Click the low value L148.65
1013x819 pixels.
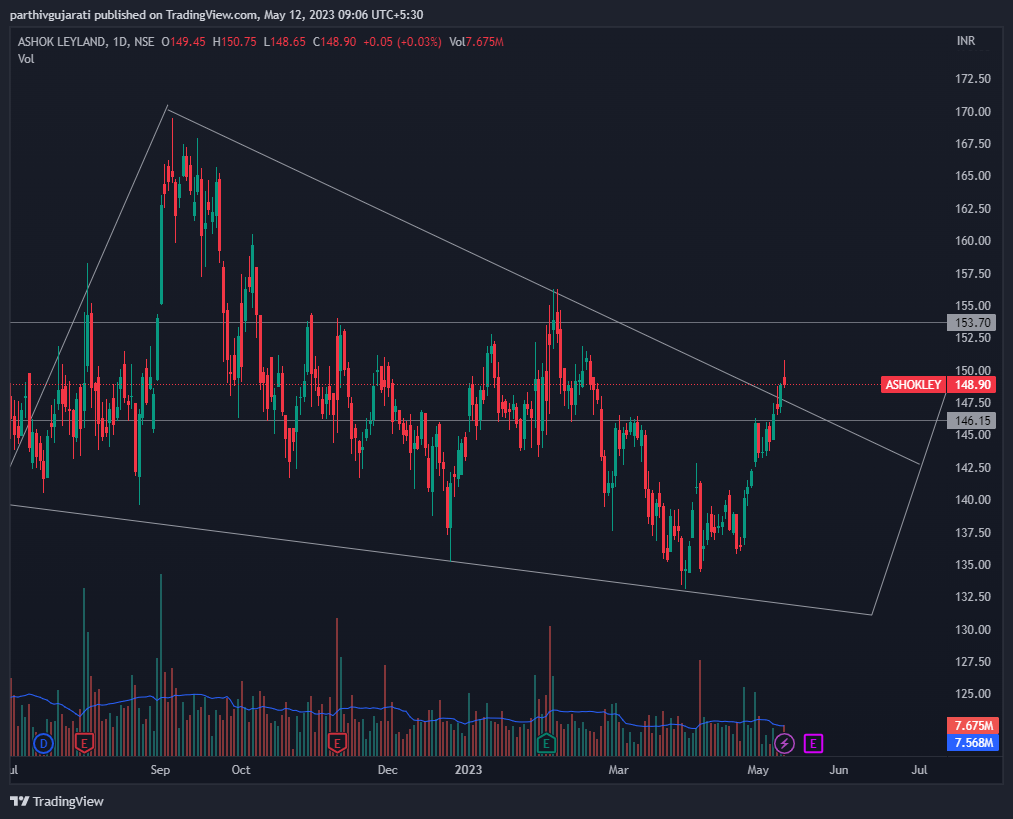[284, 42]
